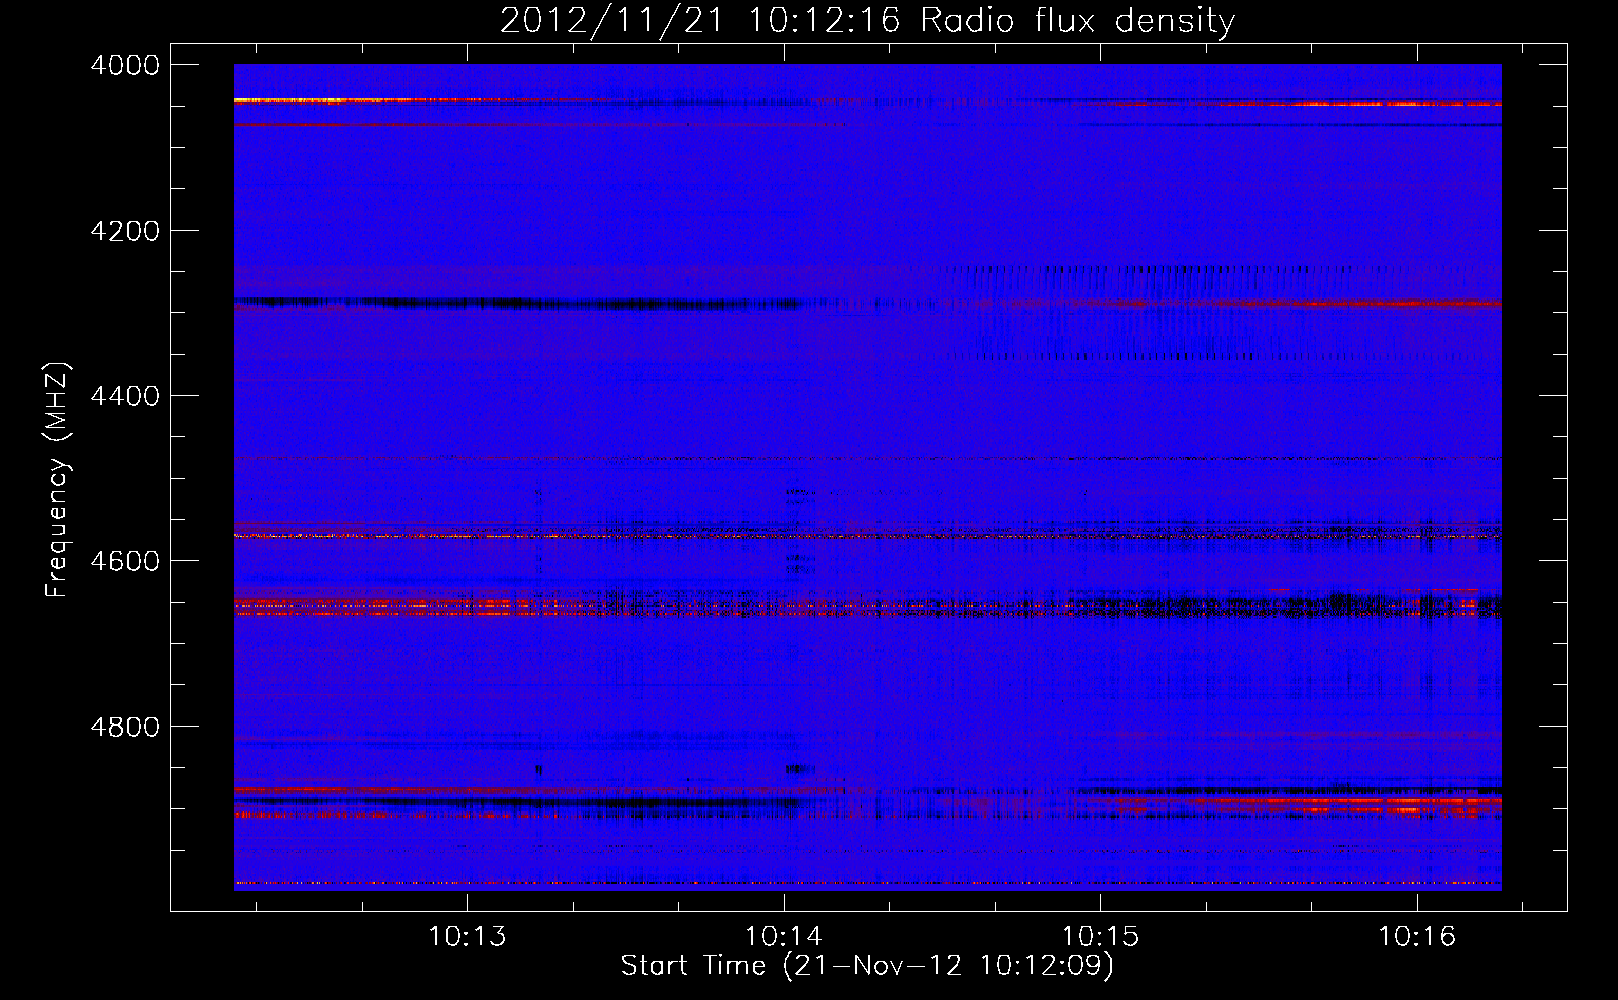
Task: Click the 4800 frequency tick label
Action: pyautogui.click(x=125, y=727)
